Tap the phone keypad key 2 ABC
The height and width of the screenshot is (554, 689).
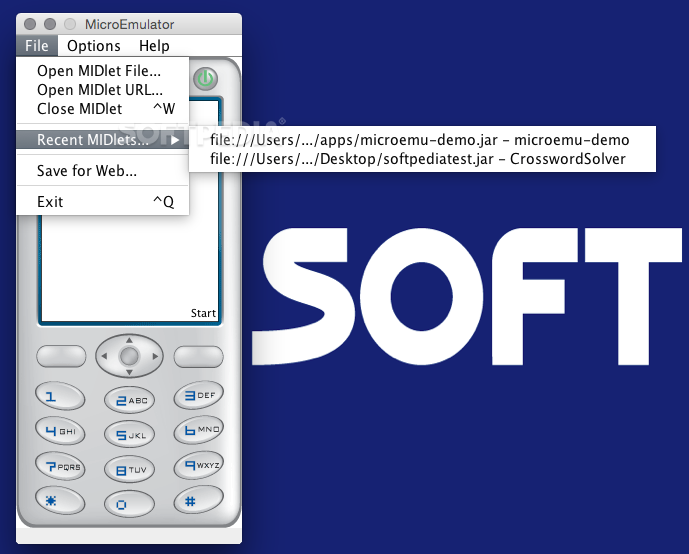[x=130, y=400]
